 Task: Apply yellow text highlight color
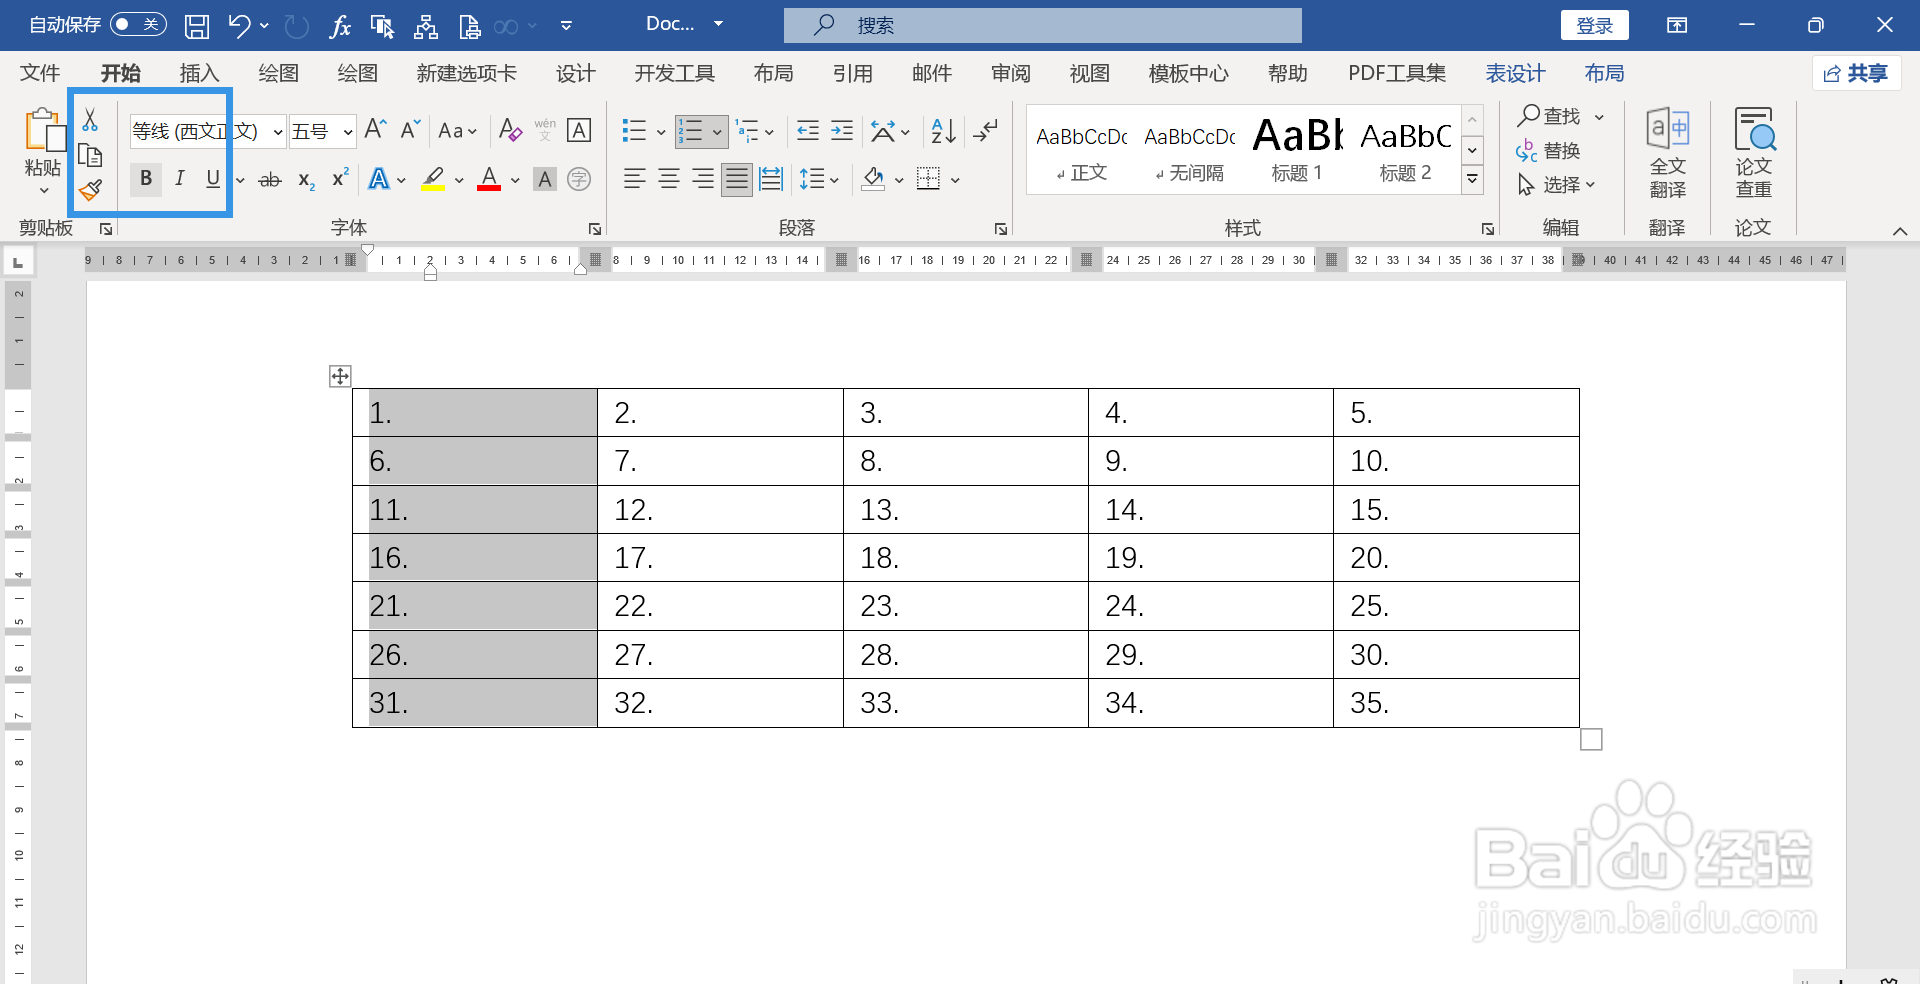pos(433,180)
